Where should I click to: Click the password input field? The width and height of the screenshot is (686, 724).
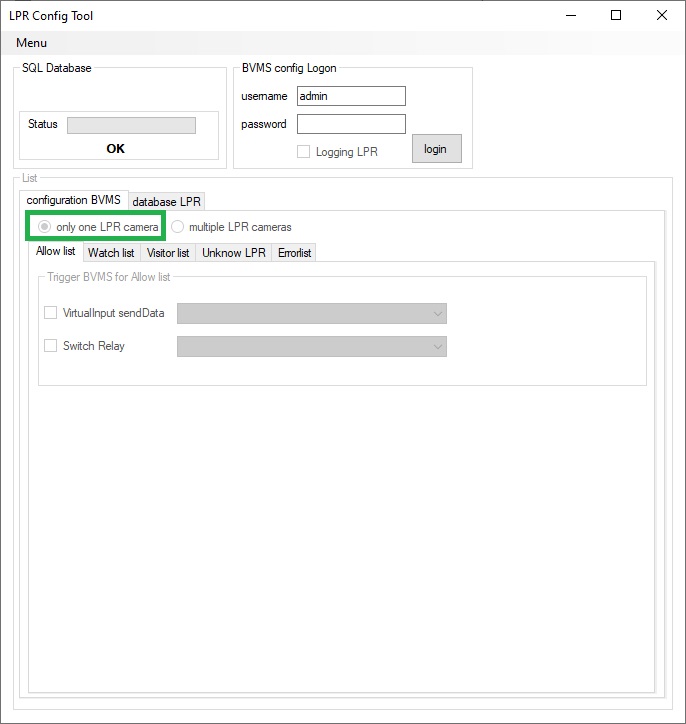[351, 124]
